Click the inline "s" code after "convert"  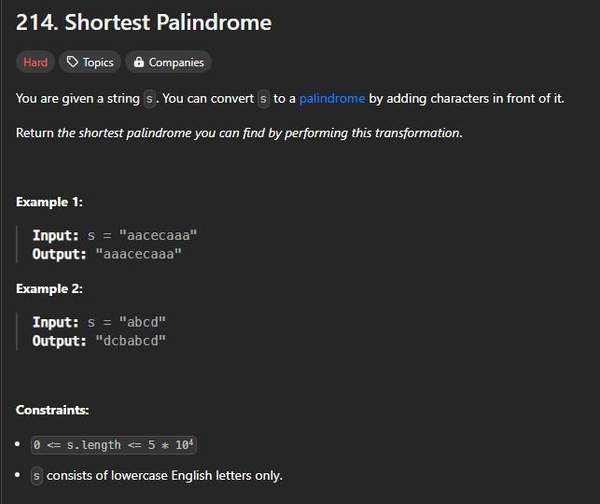pos(264,98)
